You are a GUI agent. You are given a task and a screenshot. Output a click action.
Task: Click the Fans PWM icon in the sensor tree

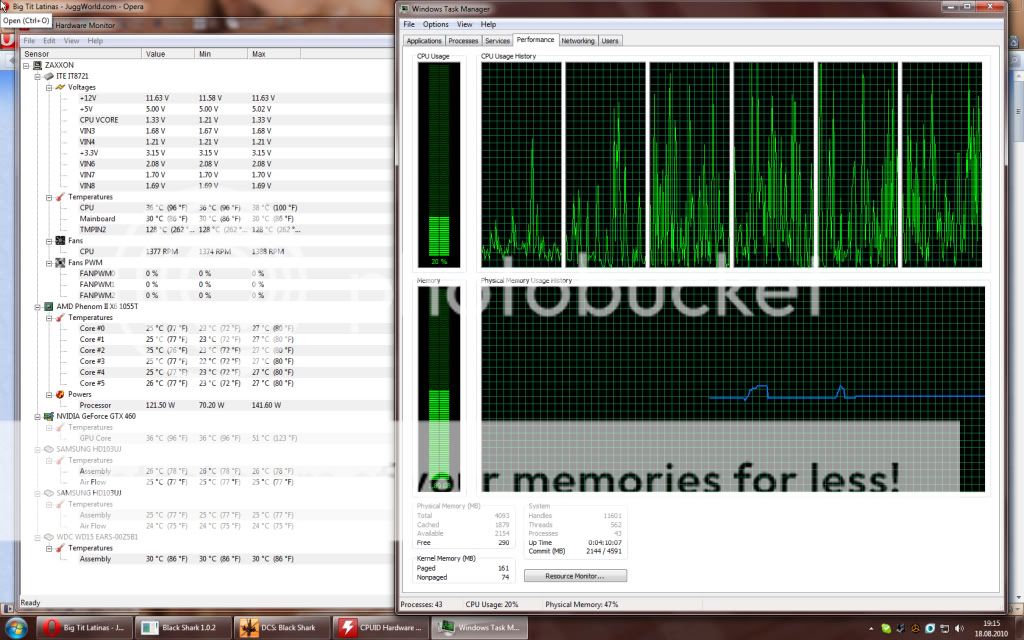[x=59, y=262]
